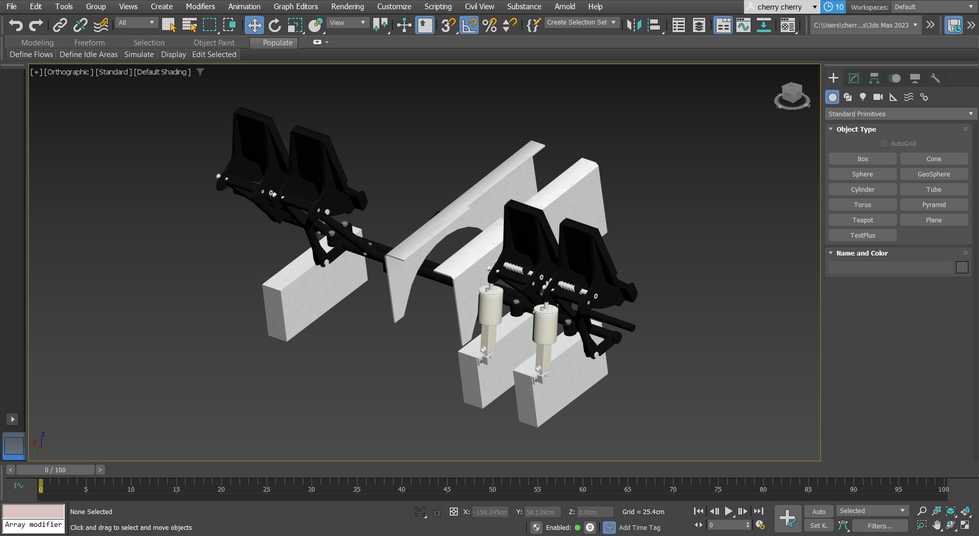Open Create Selection Set dropdown
The image size is (979, 536).
581,22
